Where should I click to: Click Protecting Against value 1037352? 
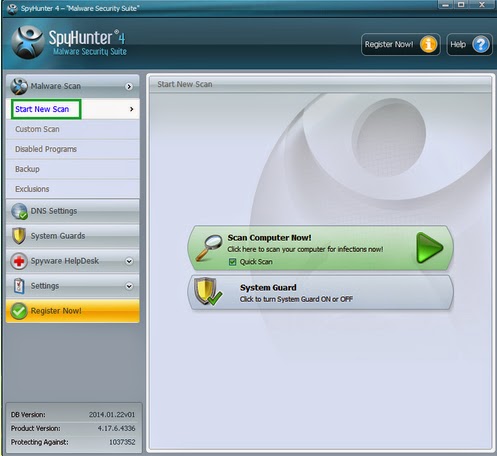[122, 442]
